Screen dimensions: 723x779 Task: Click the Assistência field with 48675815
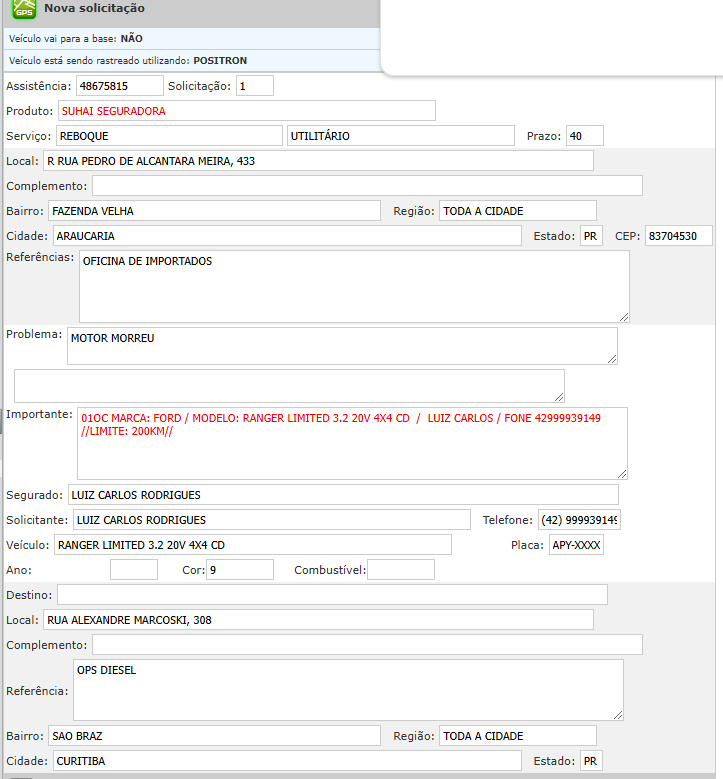click(119, 86)
